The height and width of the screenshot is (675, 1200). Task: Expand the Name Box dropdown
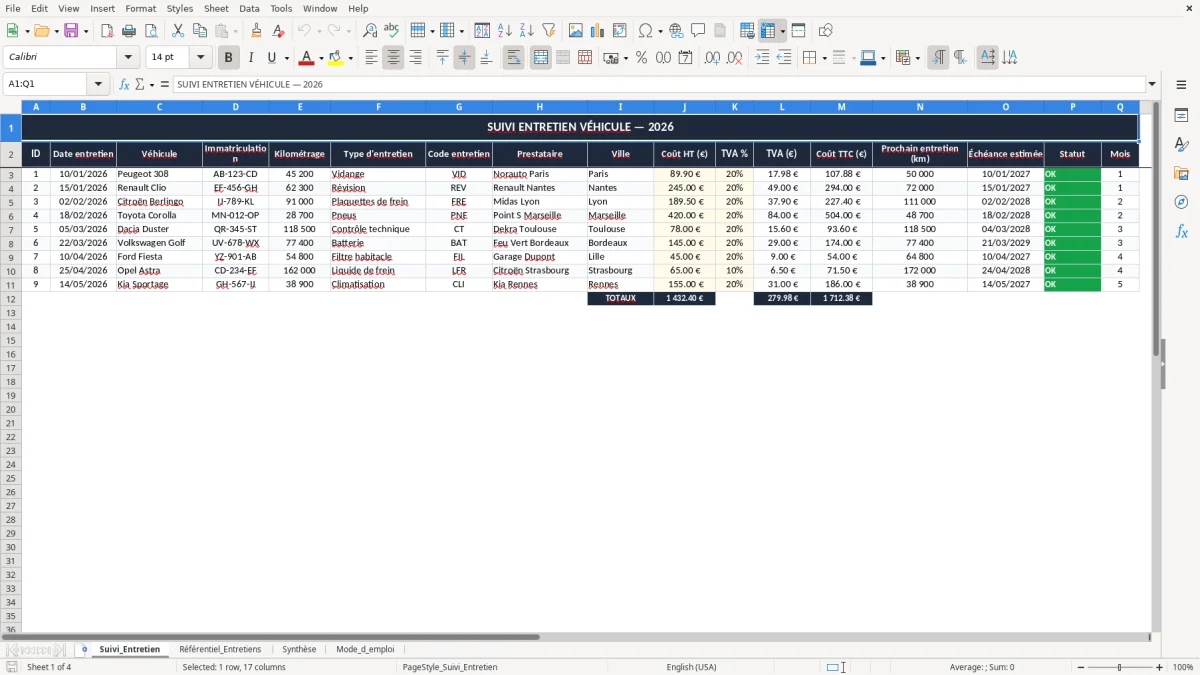pyautogui.click(x=98, y=85)
